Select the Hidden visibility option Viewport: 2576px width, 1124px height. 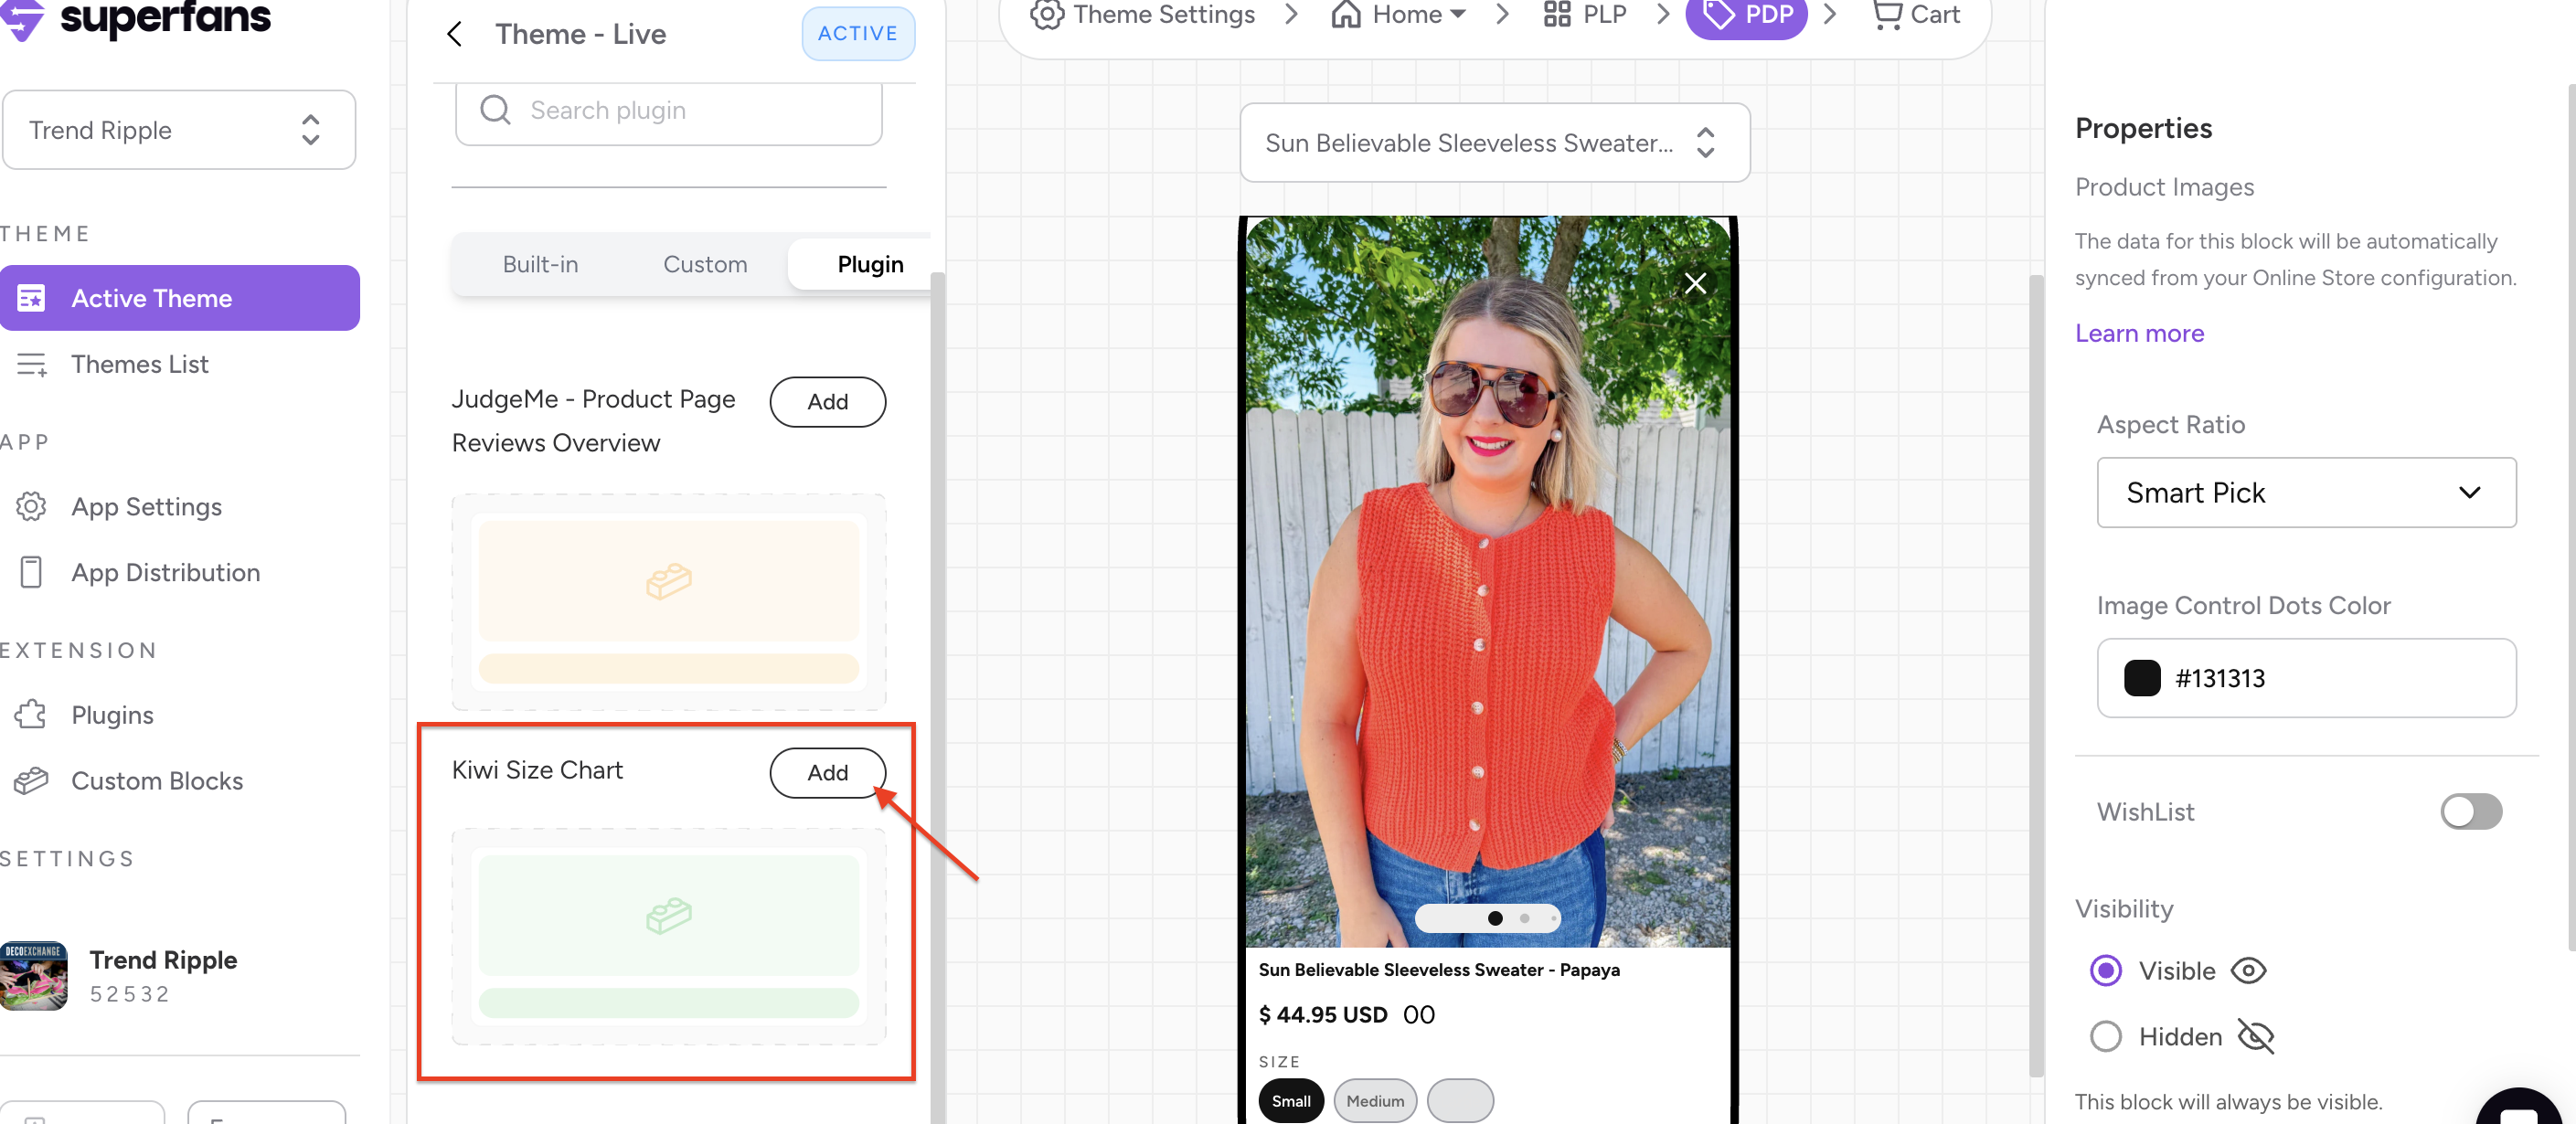pos(2105,1036)
